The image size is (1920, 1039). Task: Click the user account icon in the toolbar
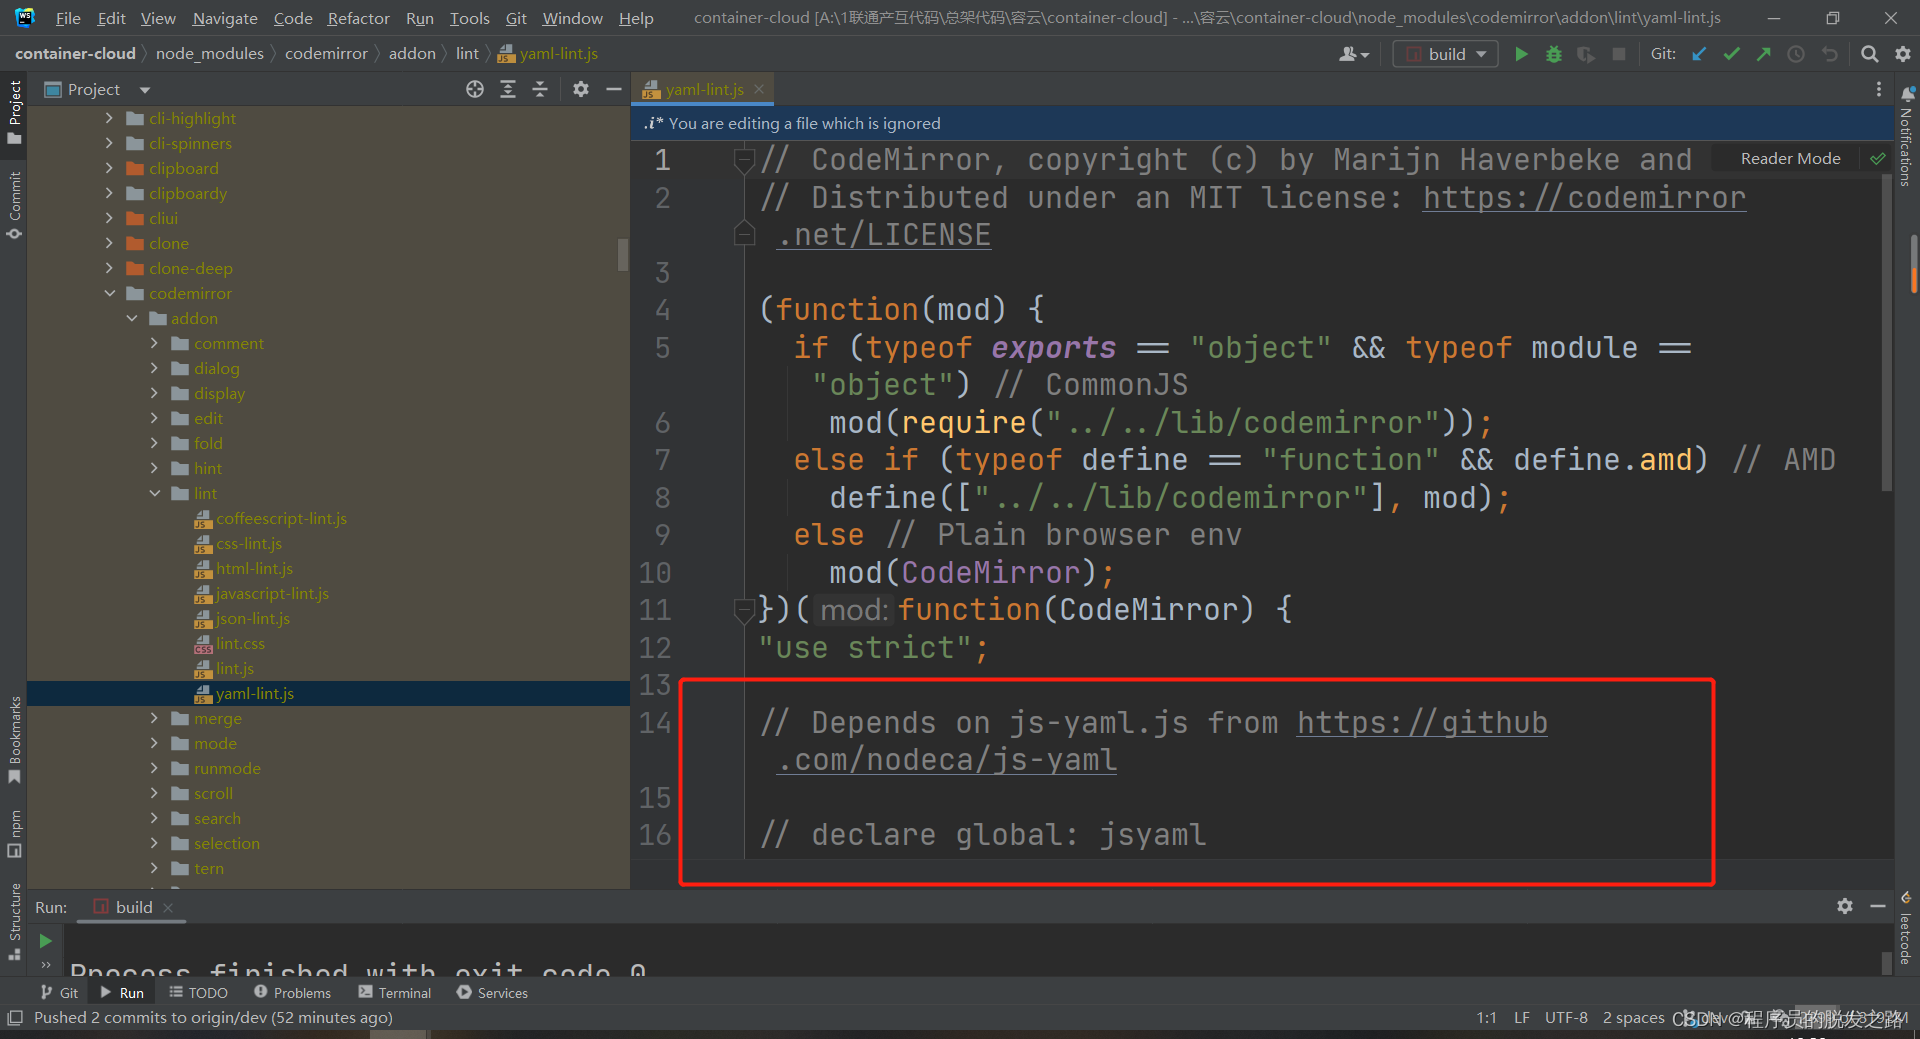click(x=1354, y=54)
